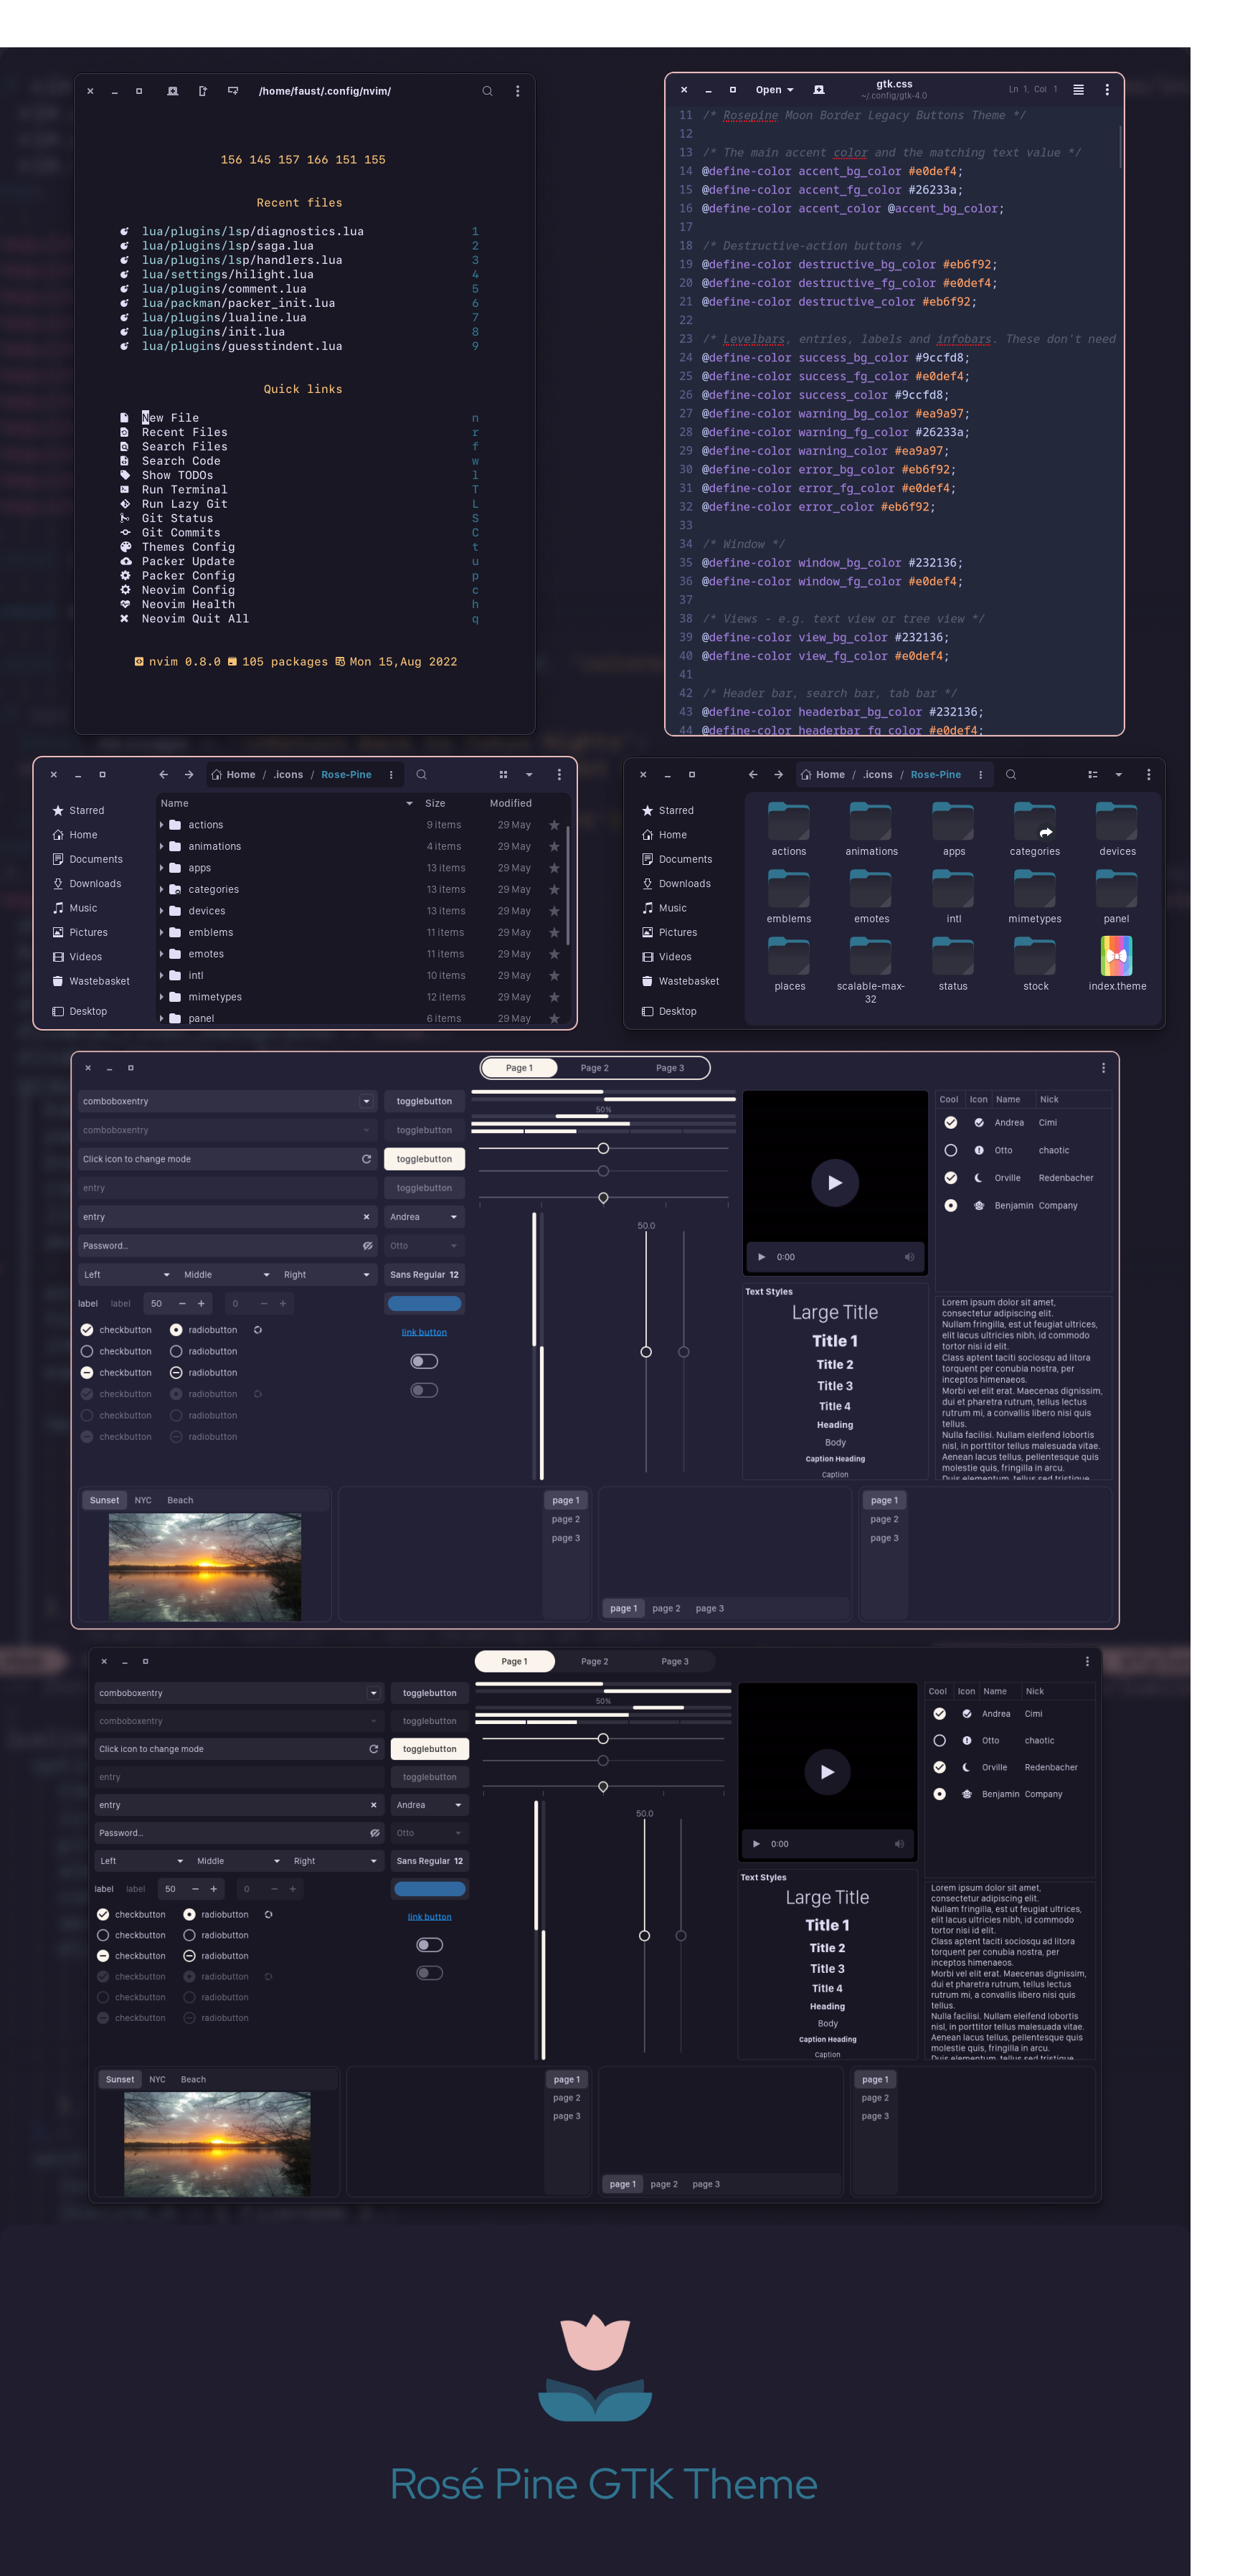This screenshot has height=2576, width=1240.
Task: Click first horizontal slider handle in lower widget window
Action: pyautogui.click(x=603, y=1739)
